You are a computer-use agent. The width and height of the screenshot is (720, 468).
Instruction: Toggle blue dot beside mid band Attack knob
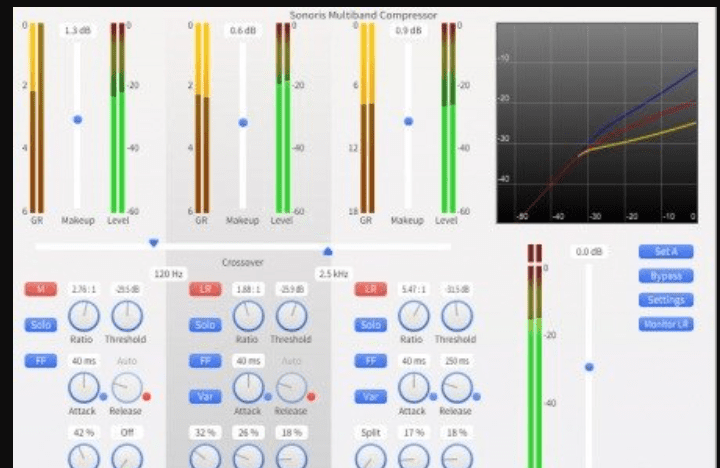pos(268,396)
